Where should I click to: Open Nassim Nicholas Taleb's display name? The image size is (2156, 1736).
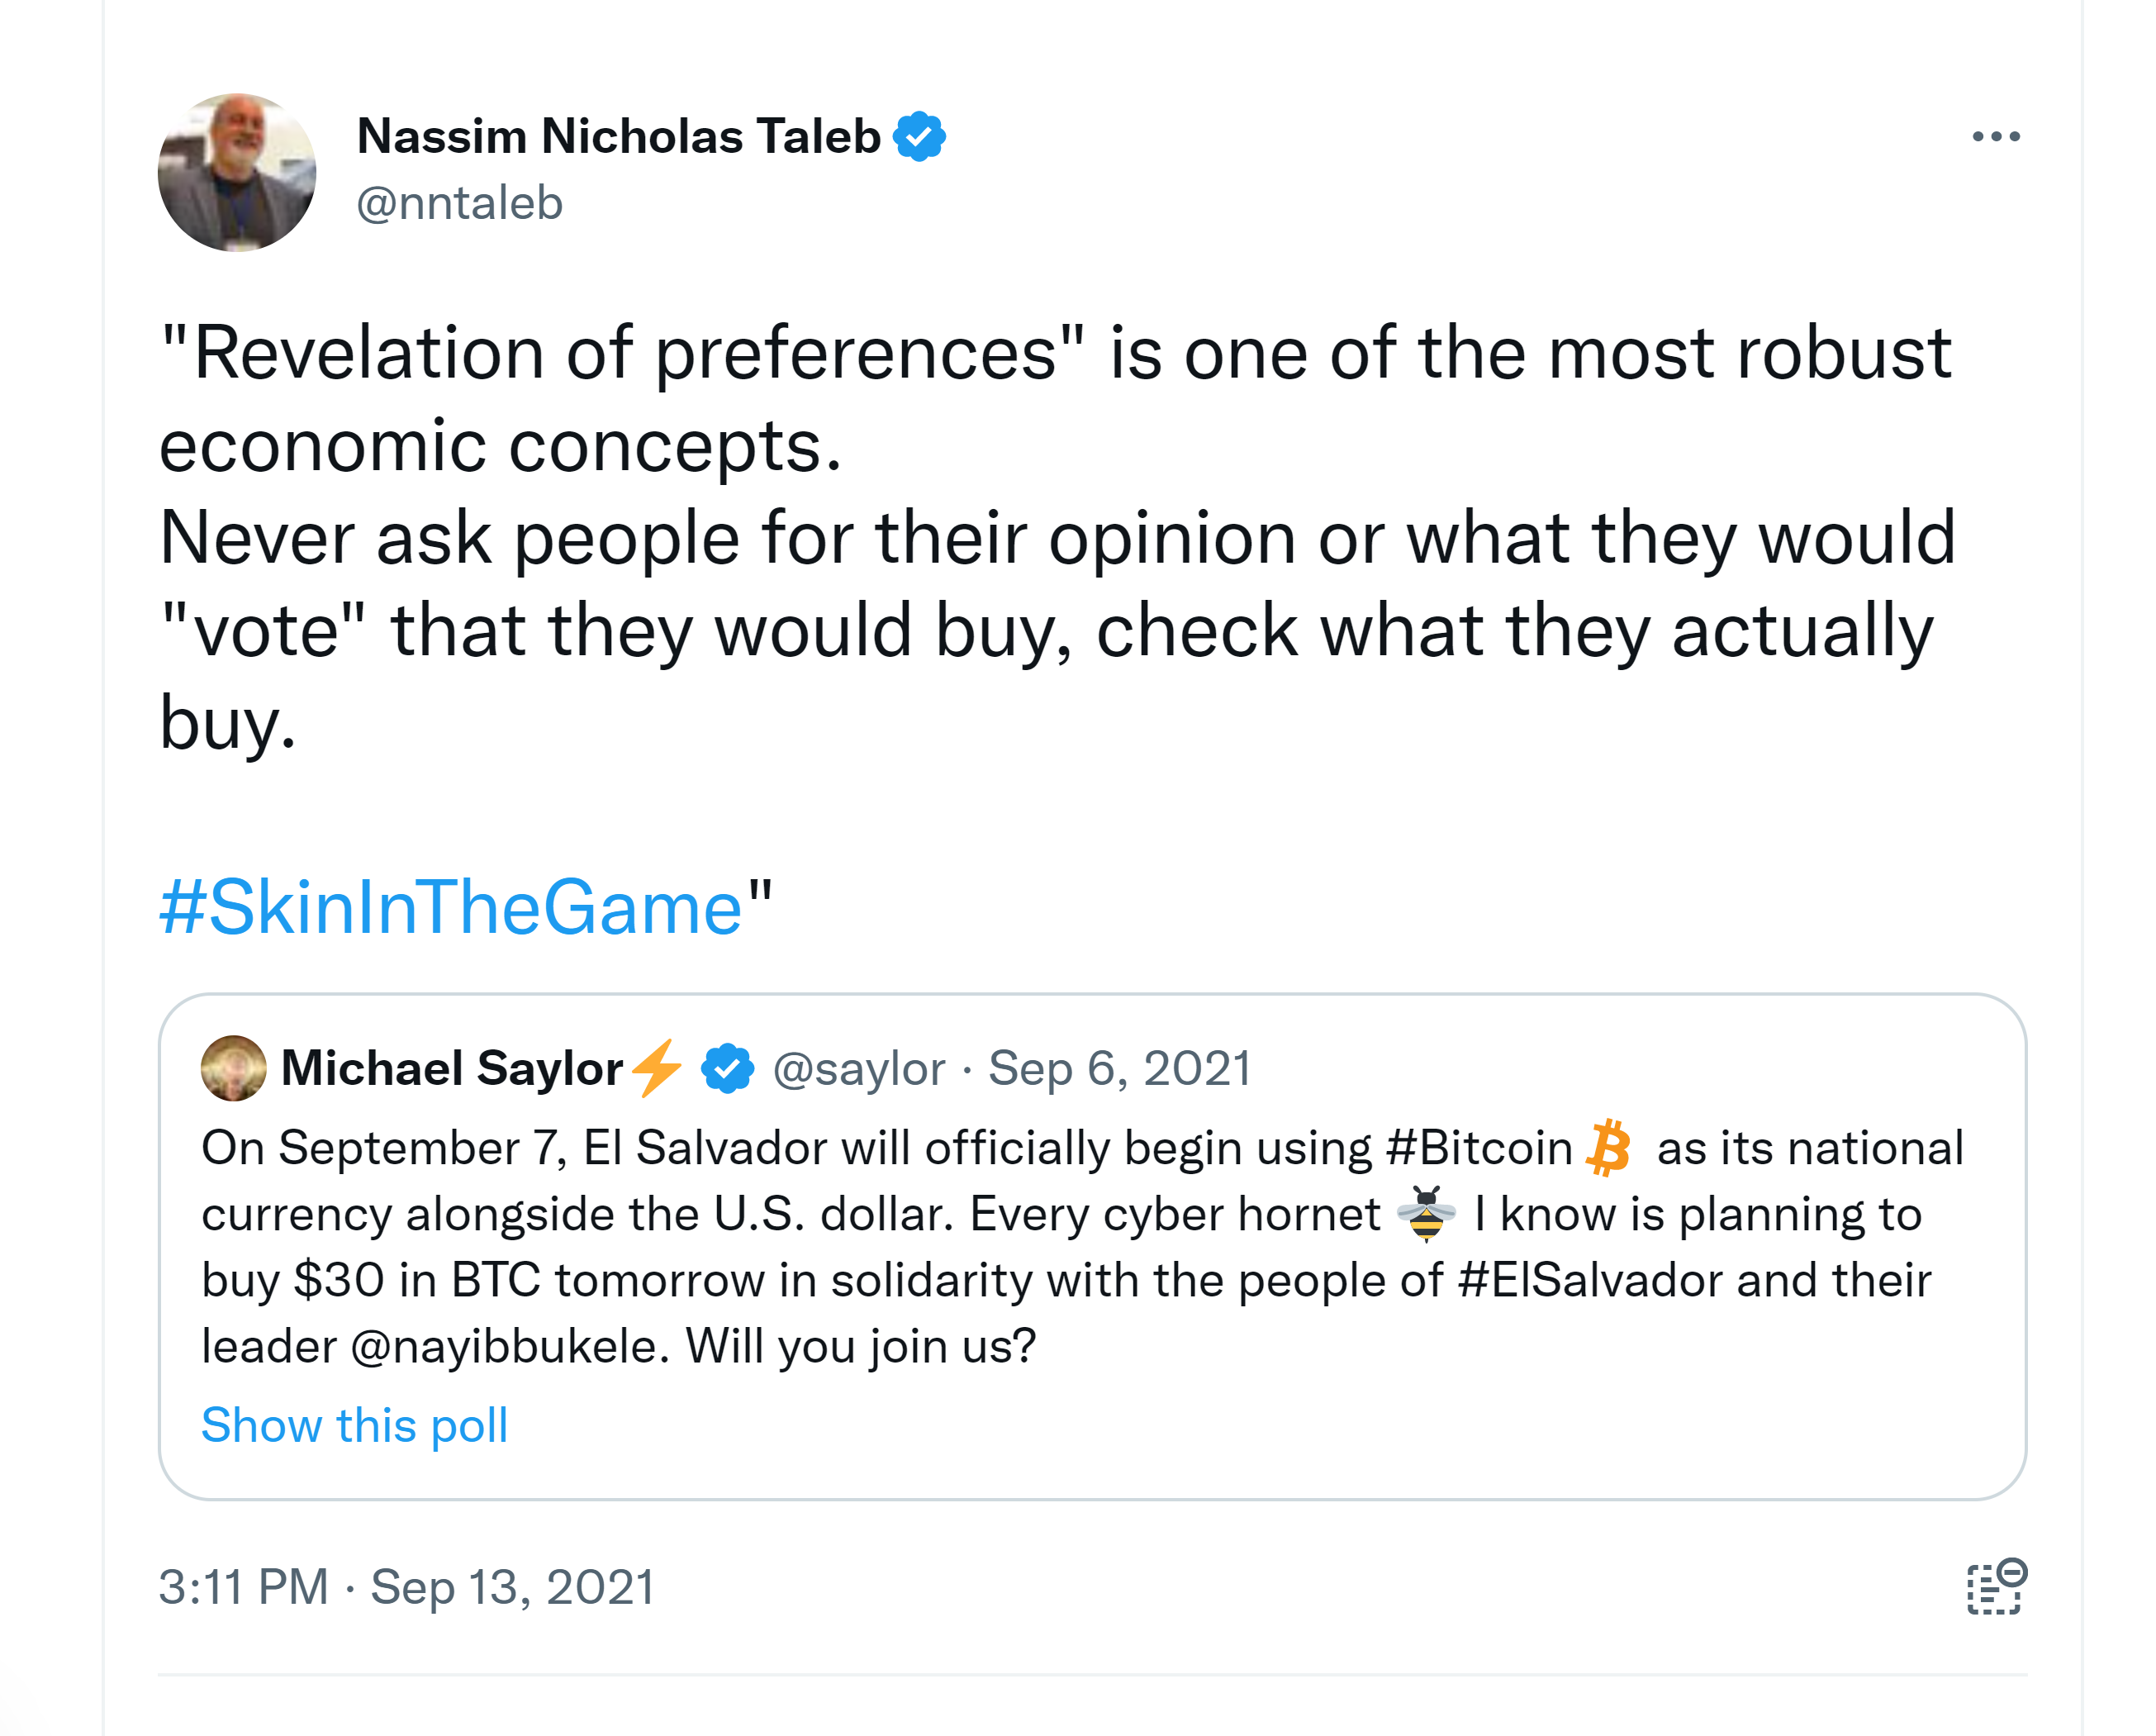618,136
